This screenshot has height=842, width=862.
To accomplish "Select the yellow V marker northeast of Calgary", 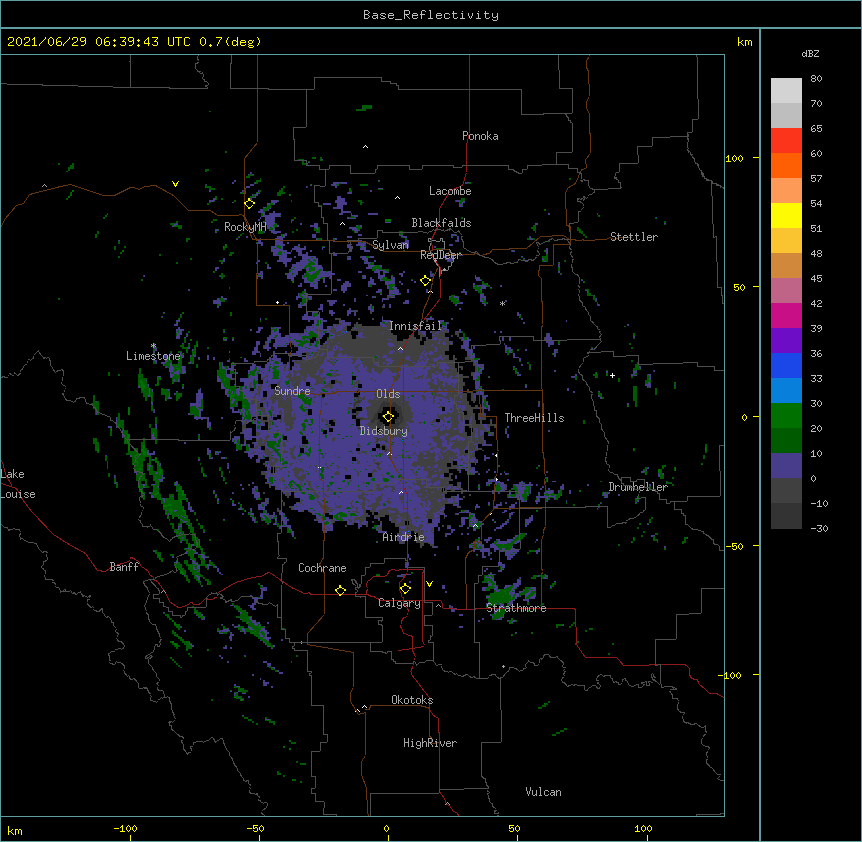I will coord(429,584).
